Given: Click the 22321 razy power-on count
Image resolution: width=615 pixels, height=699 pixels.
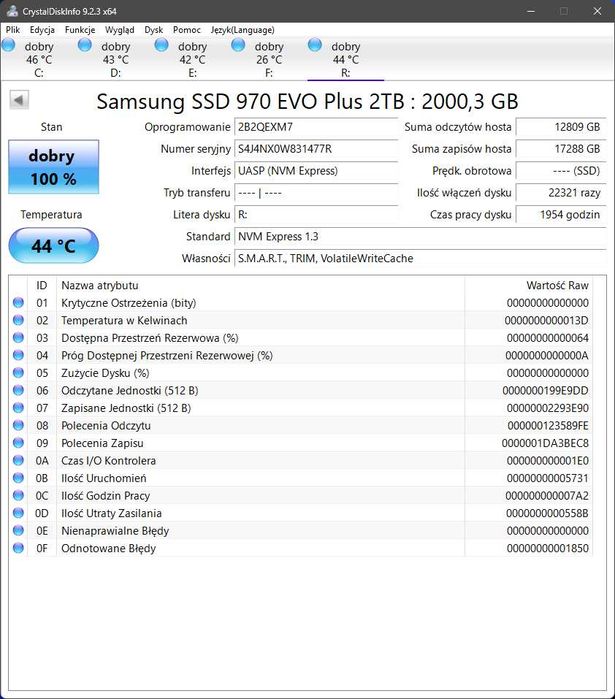Looking at the screenshot, I should (x=561, y=193).
